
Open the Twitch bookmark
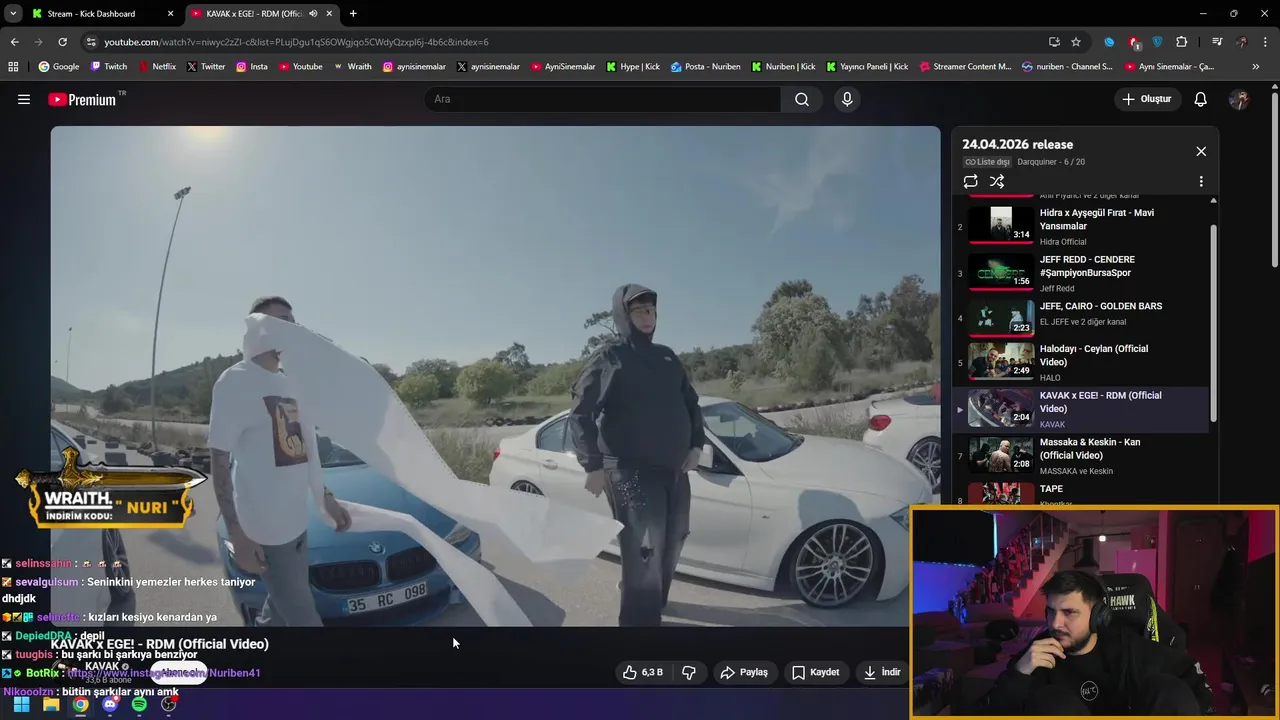click(108, 67)
